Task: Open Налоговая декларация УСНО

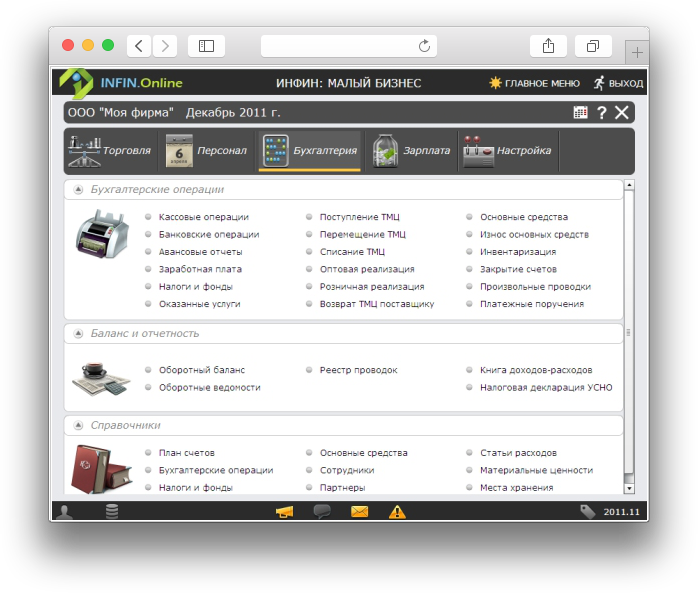Action: (546, 387)
